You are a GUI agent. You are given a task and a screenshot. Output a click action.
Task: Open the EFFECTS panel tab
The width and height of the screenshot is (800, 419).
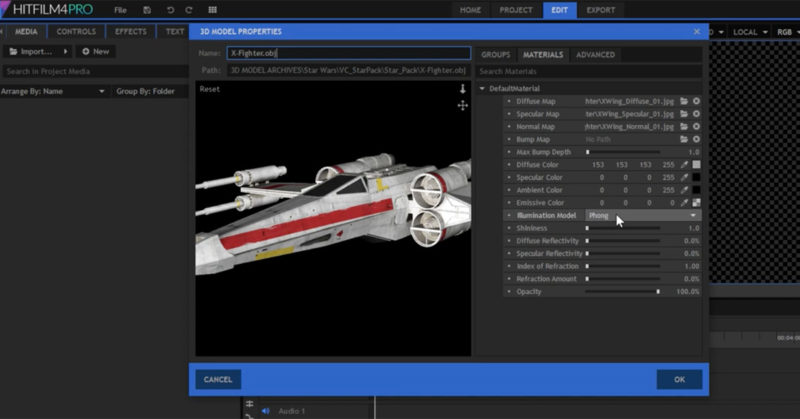[131, 32]
